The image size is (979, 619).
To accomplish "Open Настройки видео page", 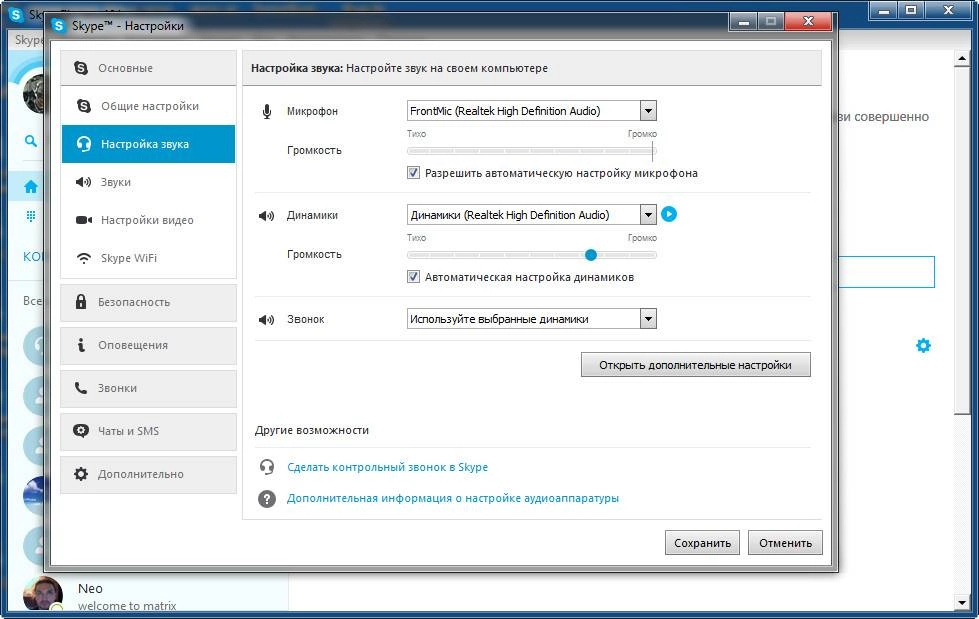I will coord(148,220).
